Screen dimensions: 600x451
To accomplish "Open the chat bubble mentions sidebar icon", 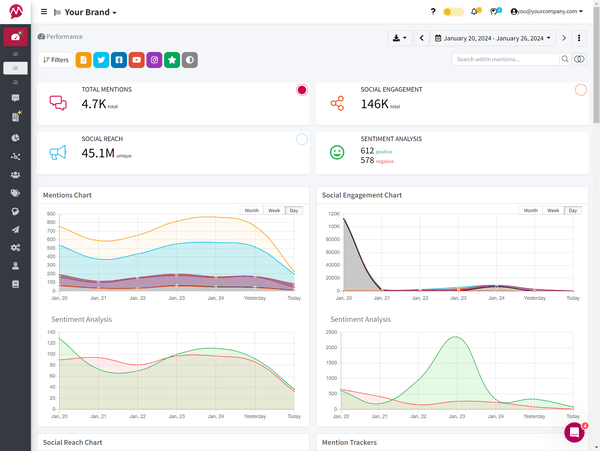I will tap(15, 98).
